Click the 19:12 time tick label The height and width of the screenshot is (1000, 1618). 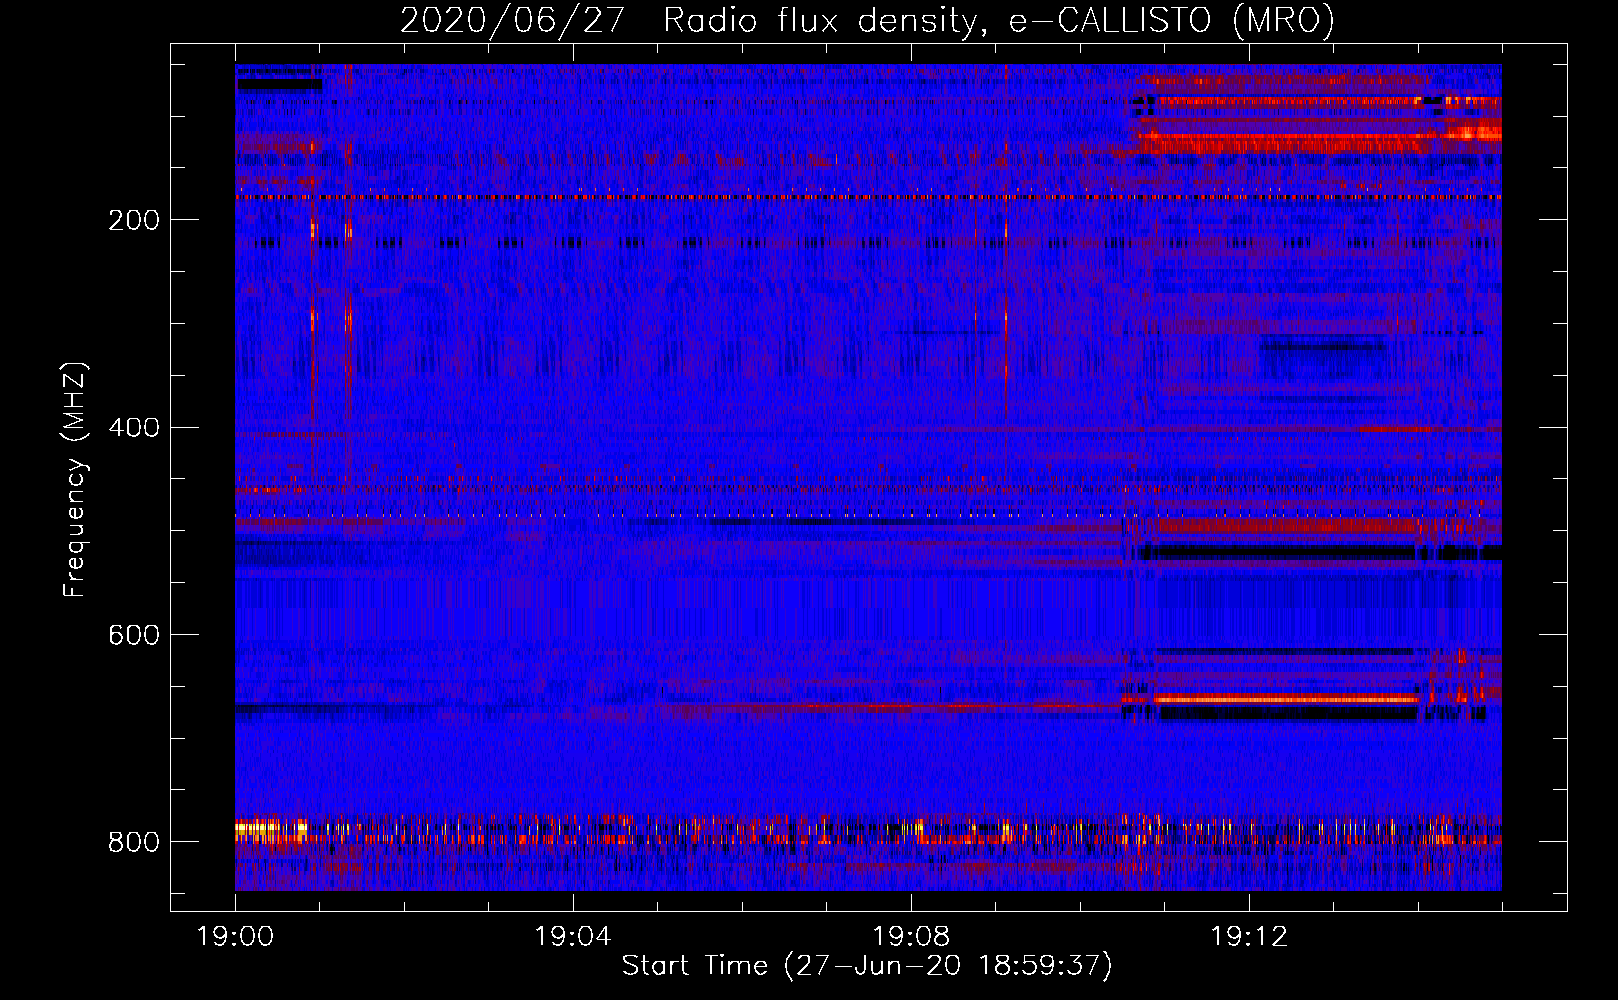coord(1249,937)
